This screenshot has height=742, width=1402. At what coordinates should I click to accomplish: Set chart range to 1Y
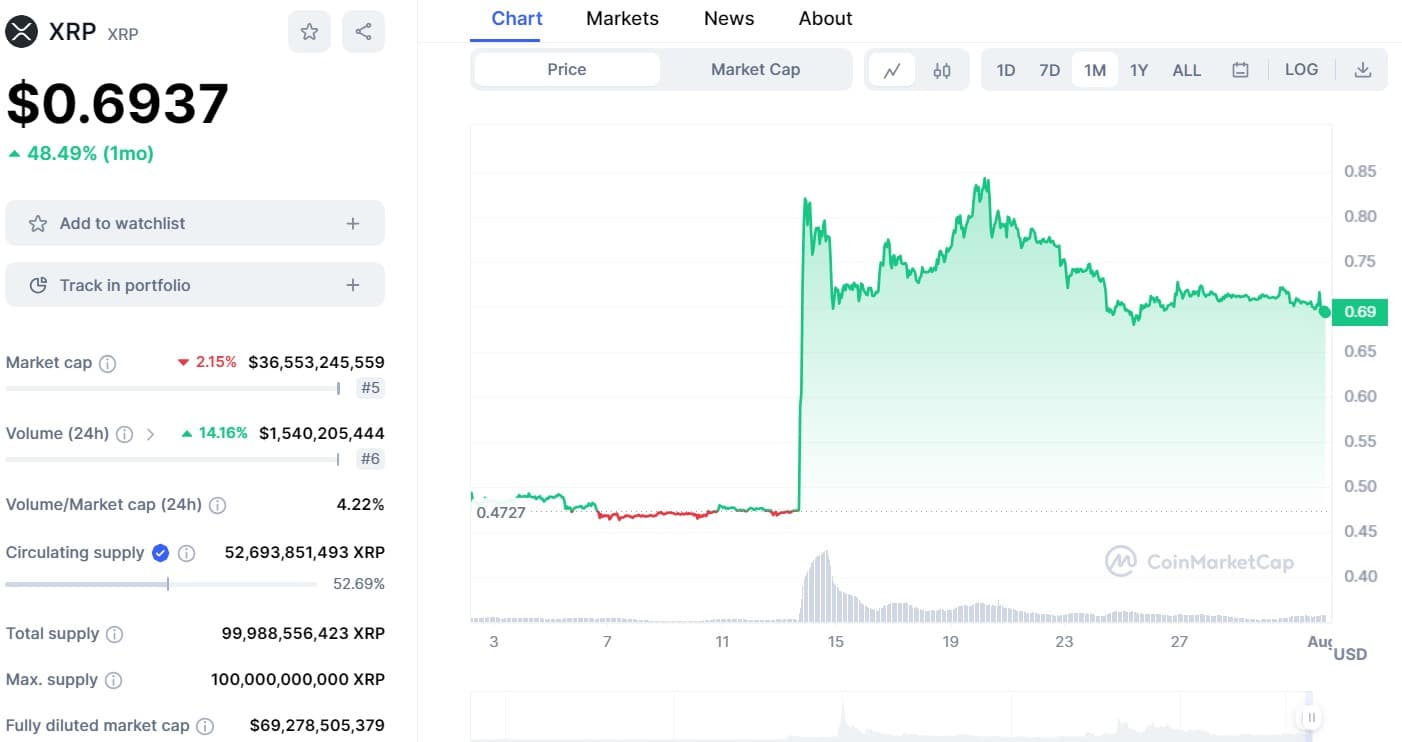(x=1139, y=70)
